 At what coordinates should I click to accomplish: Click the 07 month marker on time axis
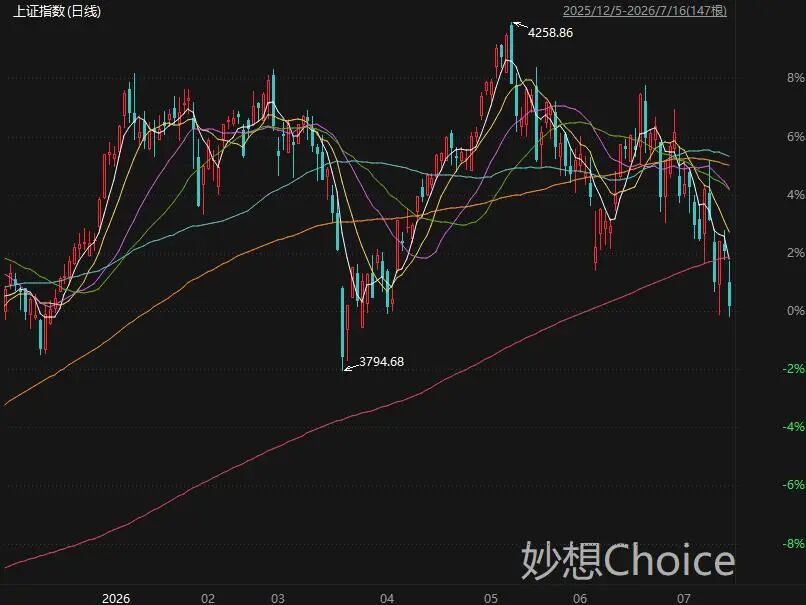coord(684,599)
